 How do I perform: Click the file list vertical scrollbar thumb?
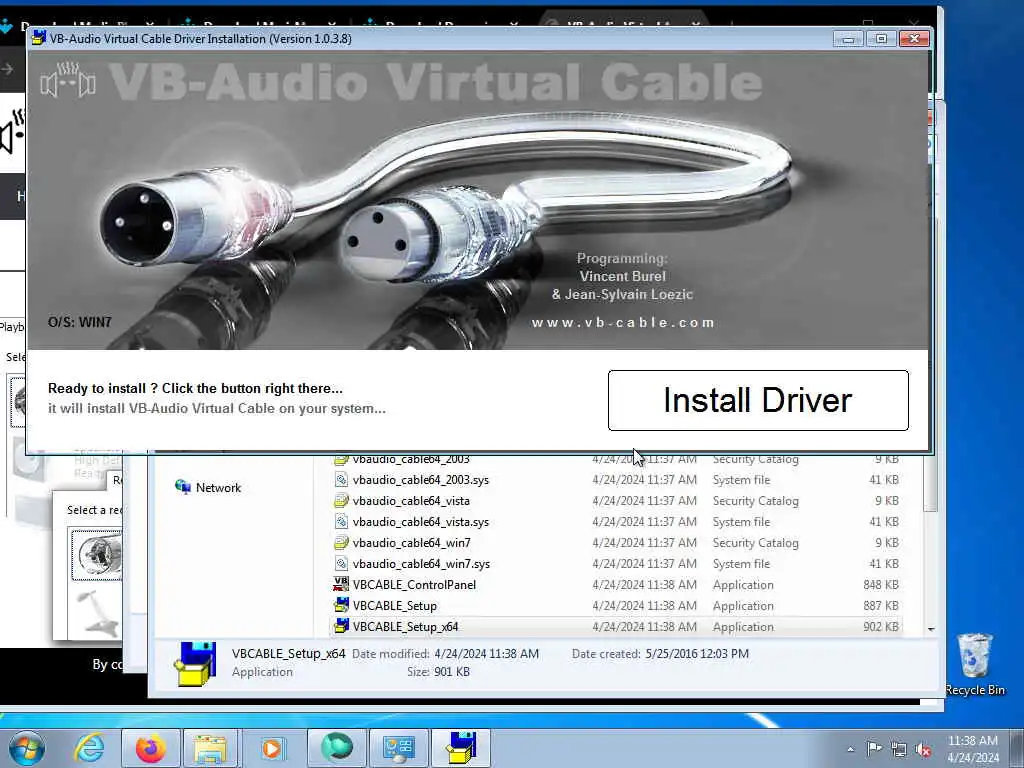click(x=931, y=483)
